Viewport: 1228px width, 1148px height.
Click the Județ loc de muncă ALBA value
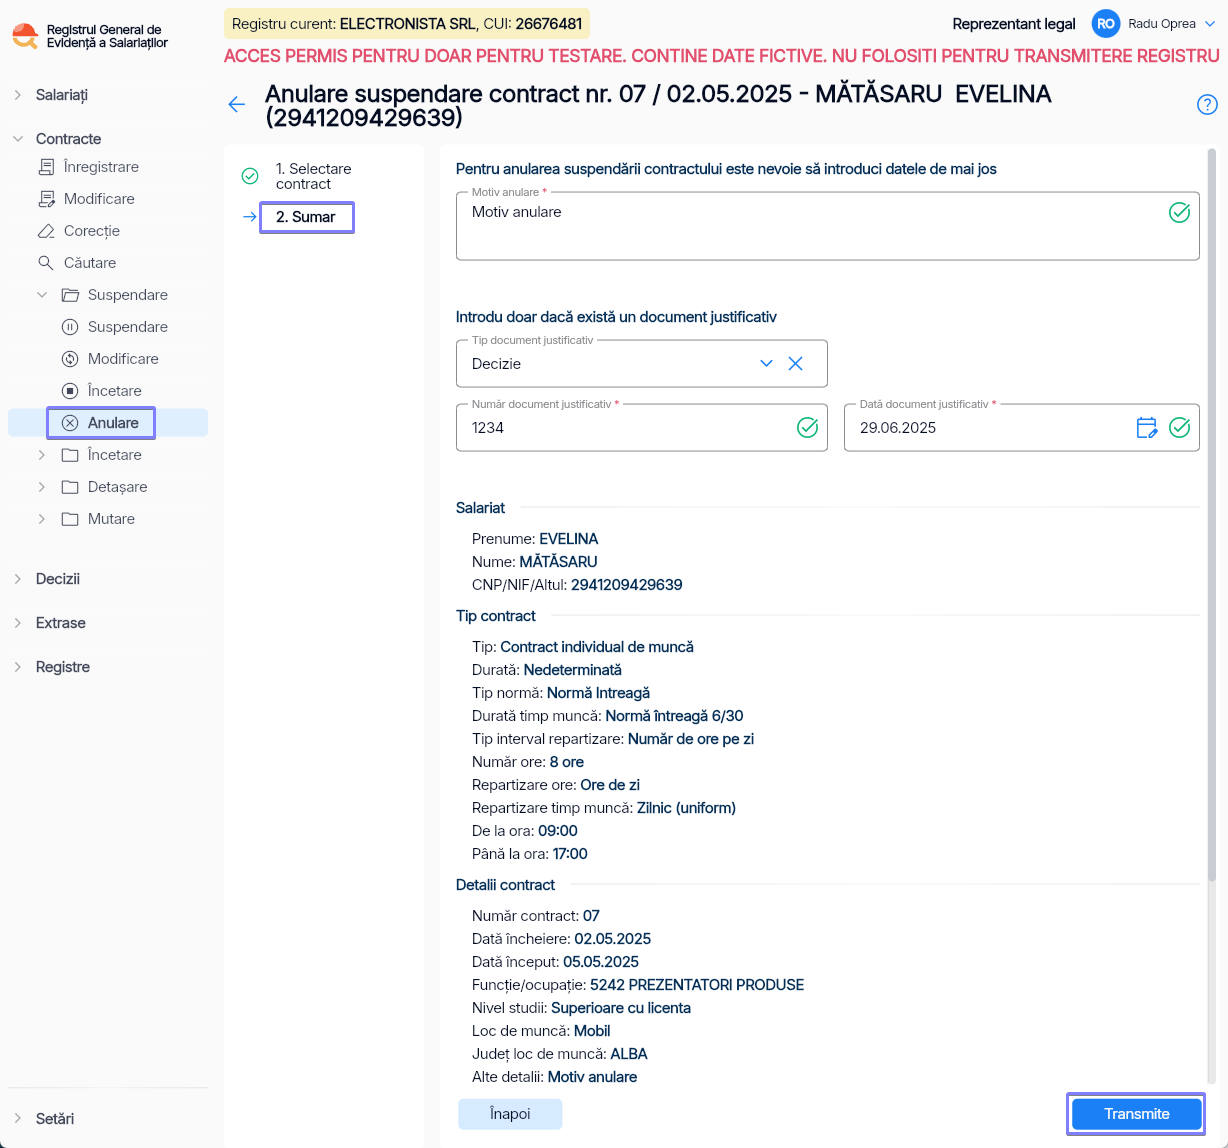coord(629,1054)
